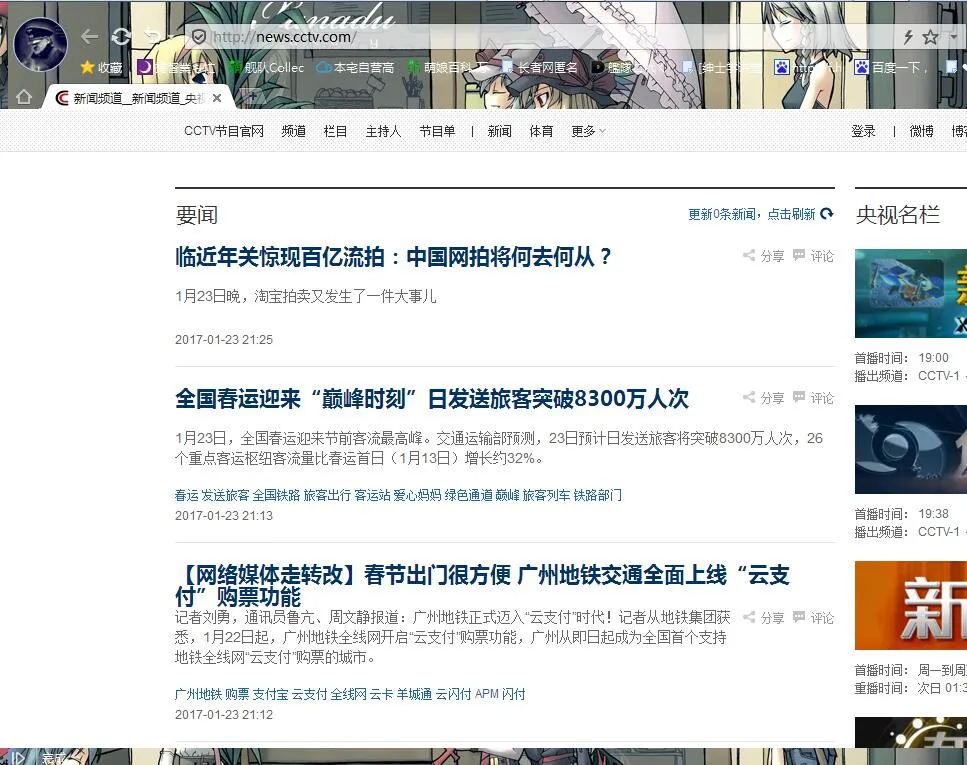Click the undo arrow beside the refresh icon
The image size is (967, 765).
152,37
